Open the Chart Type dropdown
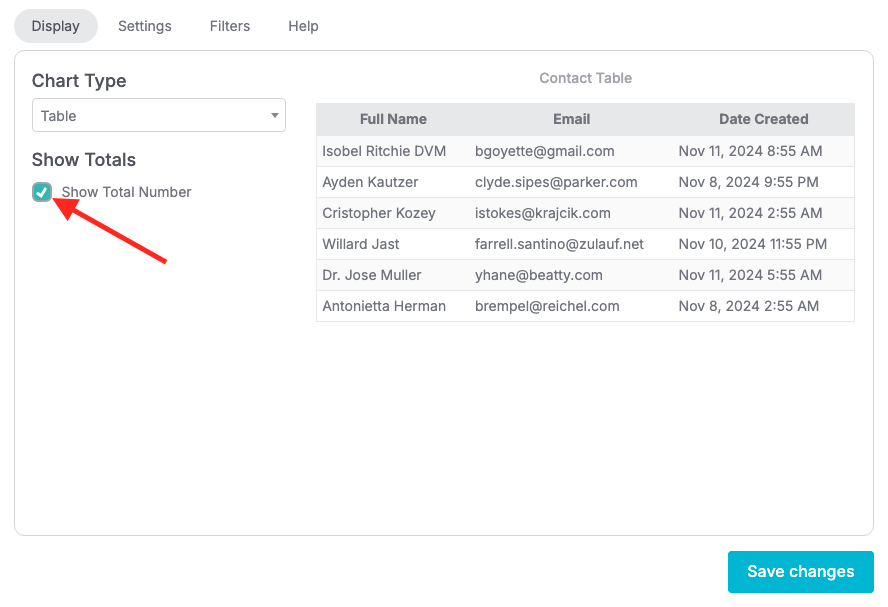This screenshot has height=607, width=888. pos(159,116)
